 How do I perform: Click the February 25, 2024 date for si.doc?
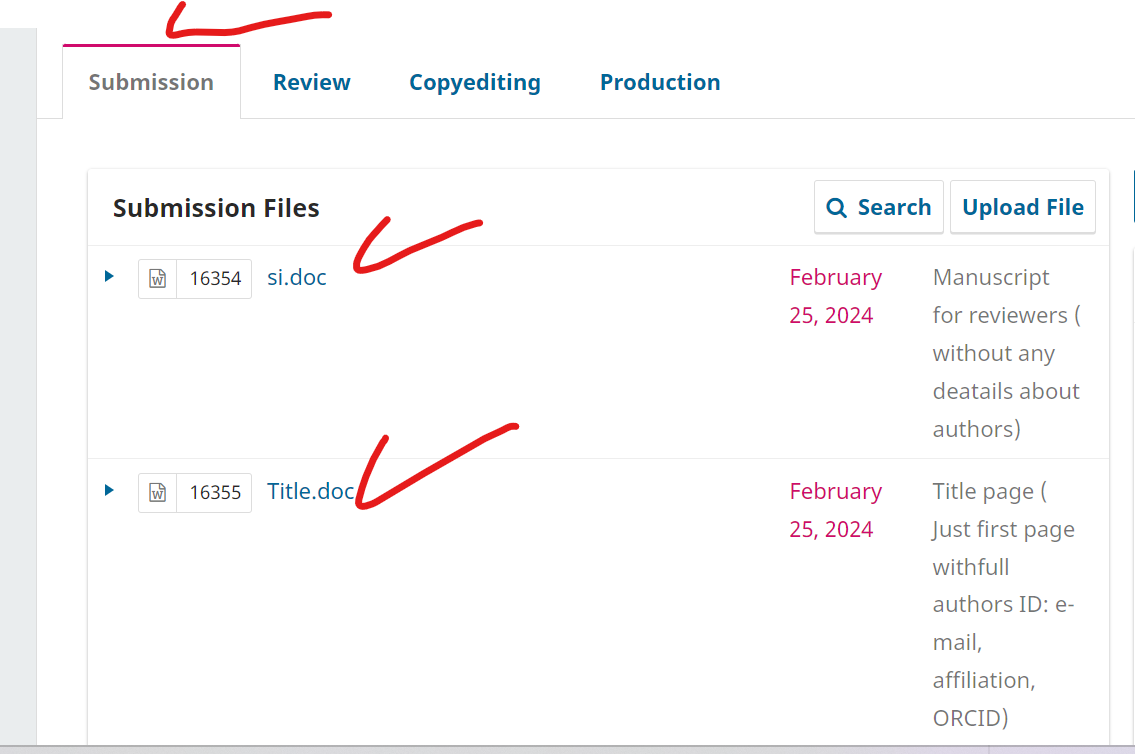coord(835,296)
